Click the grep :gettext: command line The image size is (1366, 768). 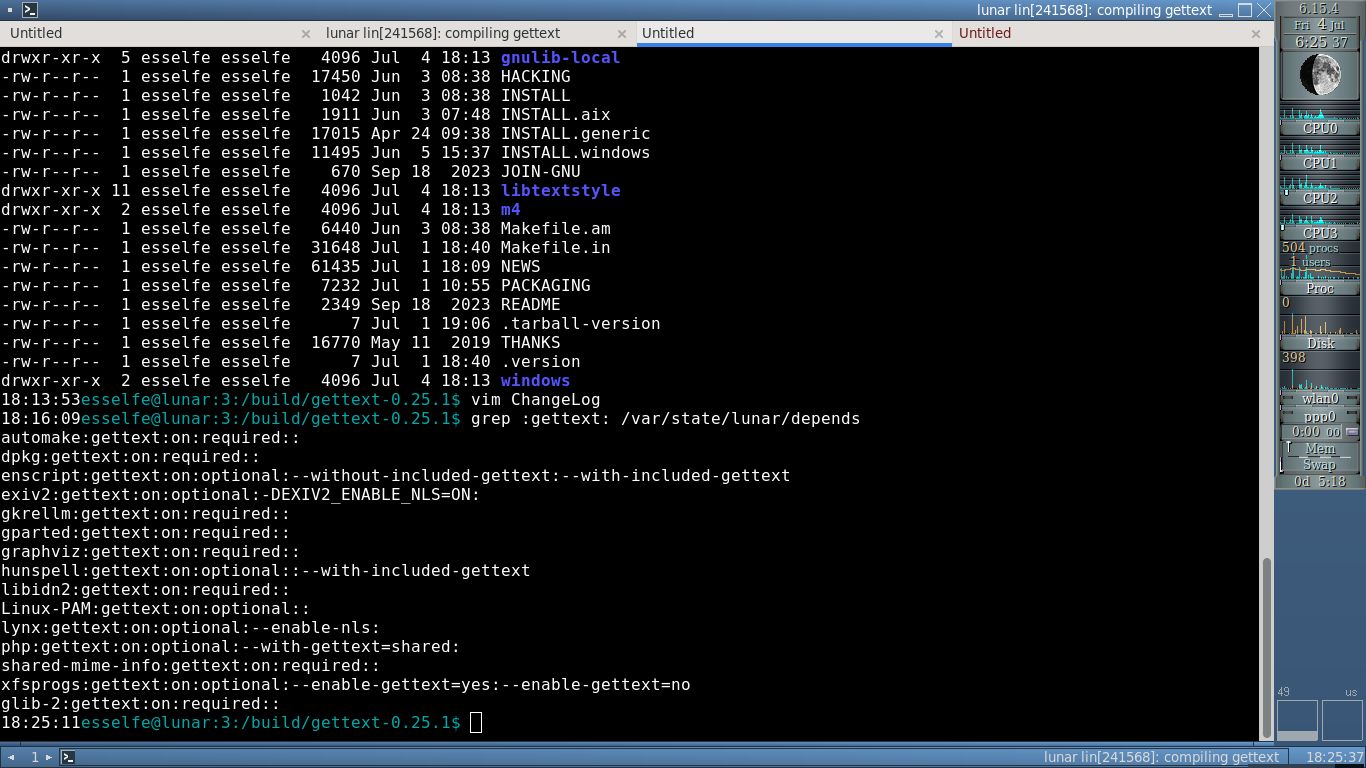665,419
